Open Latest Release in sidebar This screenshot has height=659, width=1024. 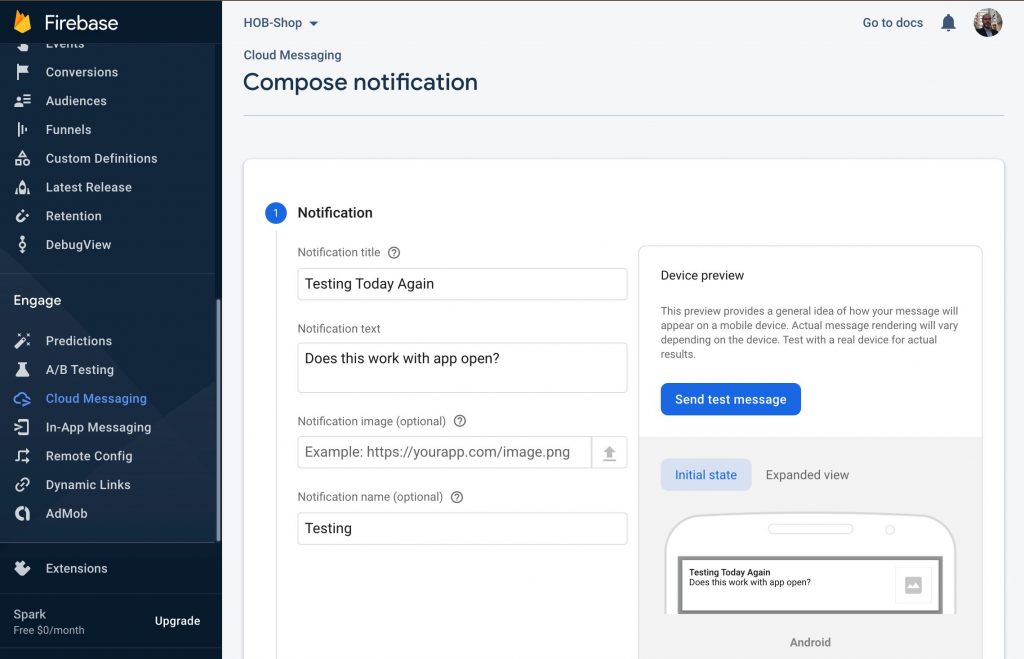89,187
